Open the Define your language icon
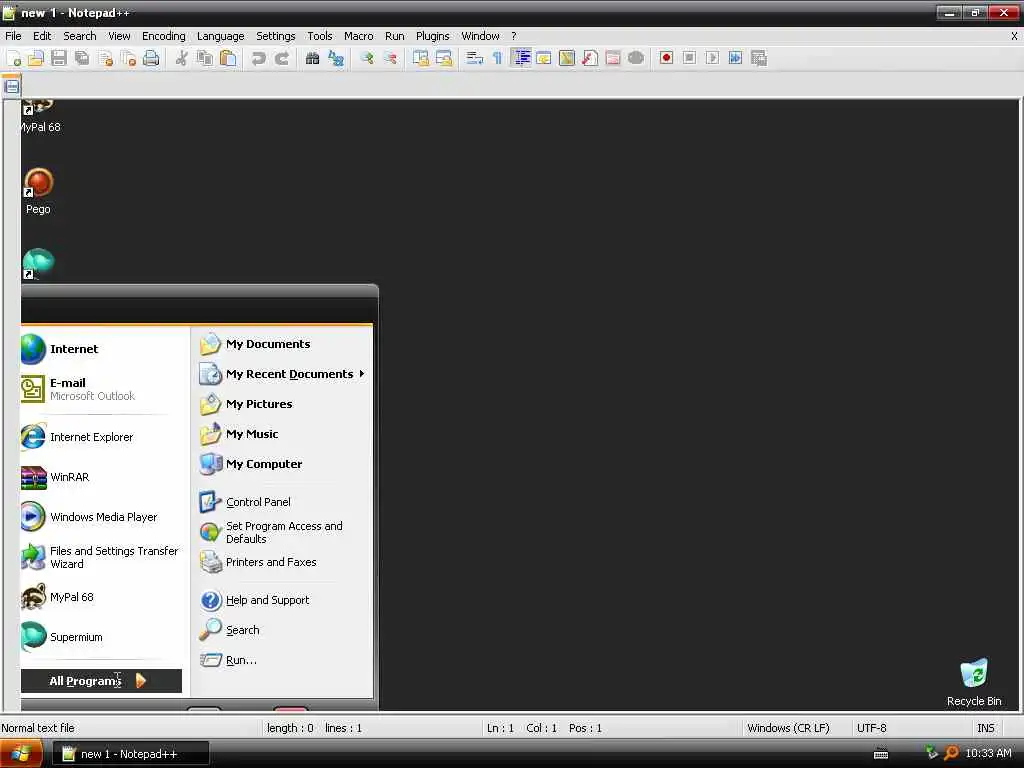The width and height of the screenshot is (1024, 768). [x=543, y=58]
